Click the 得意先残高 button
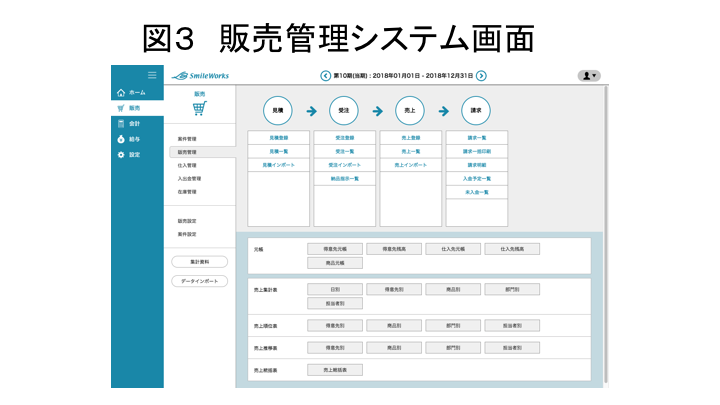 tap(394, 249)
